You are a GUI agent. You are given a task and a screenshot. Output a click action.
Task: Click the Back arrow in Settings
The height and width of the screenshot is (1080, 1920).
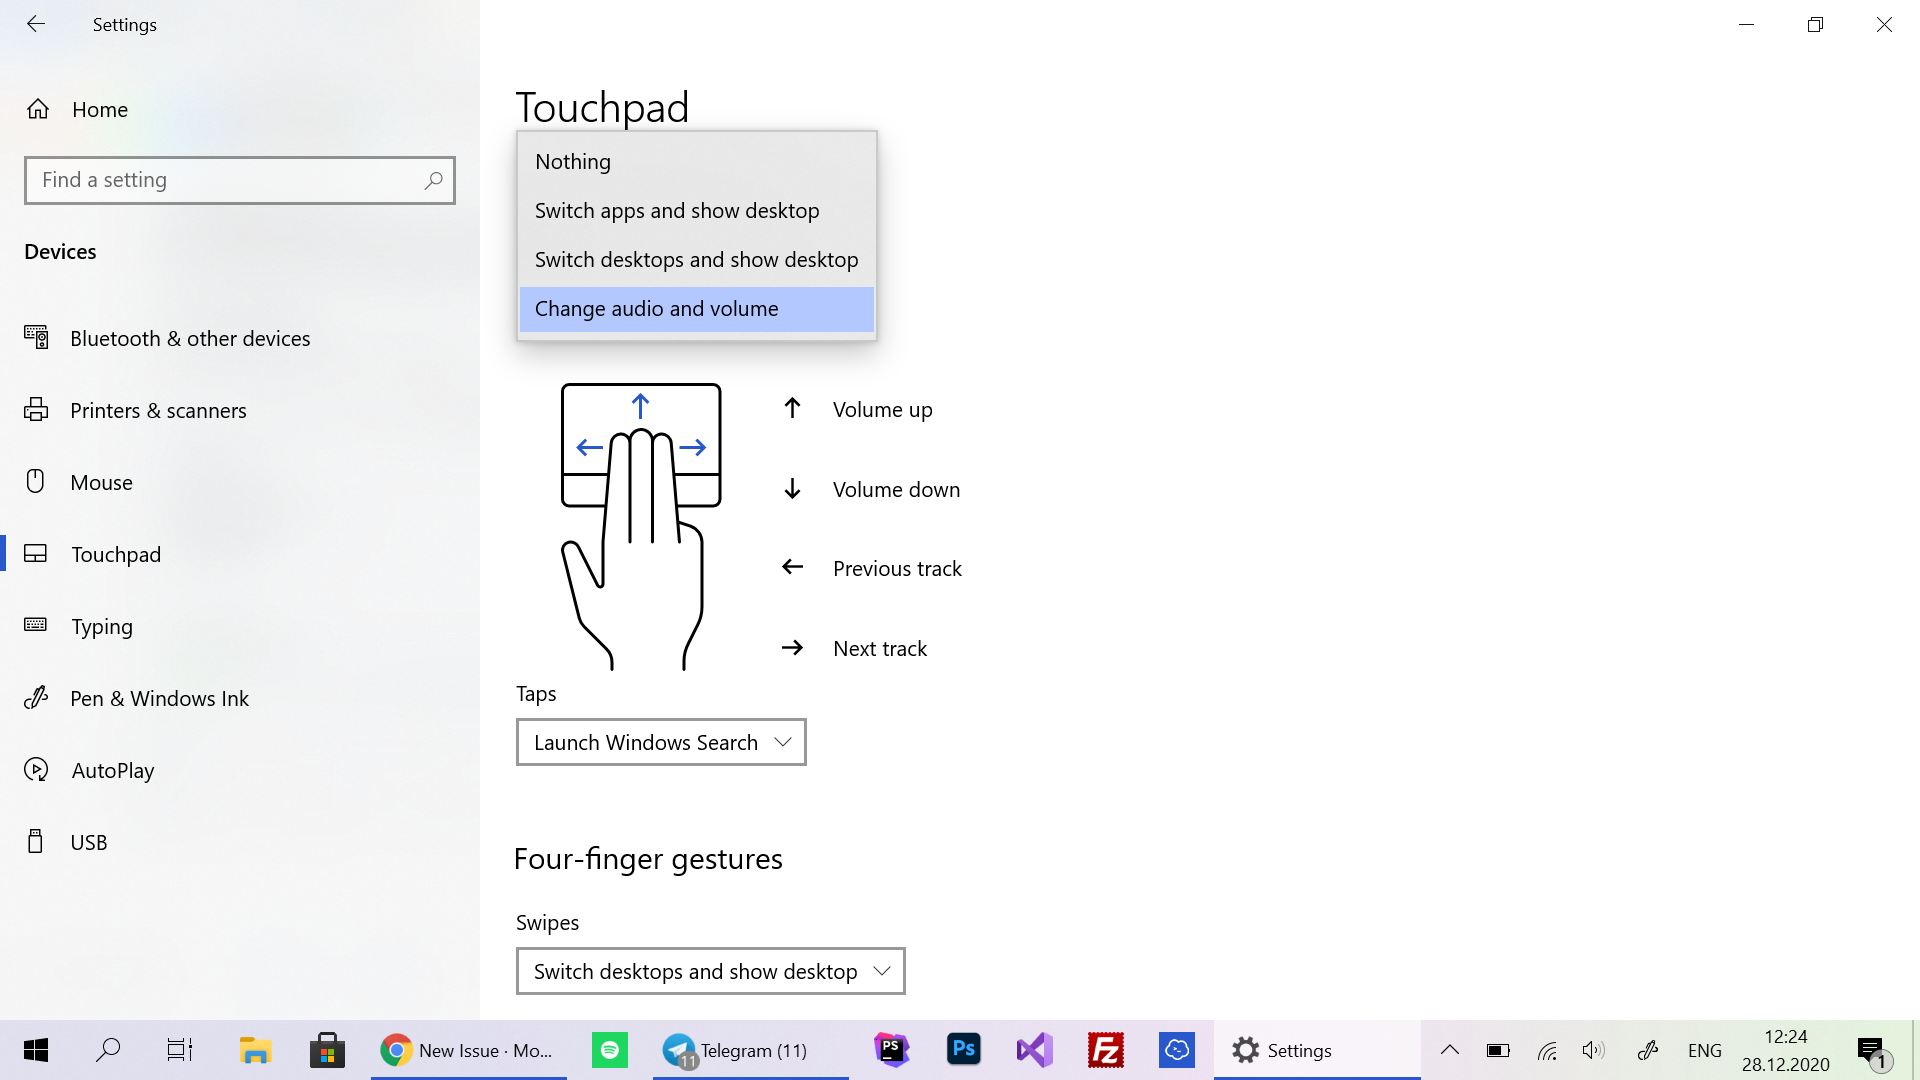36,24
